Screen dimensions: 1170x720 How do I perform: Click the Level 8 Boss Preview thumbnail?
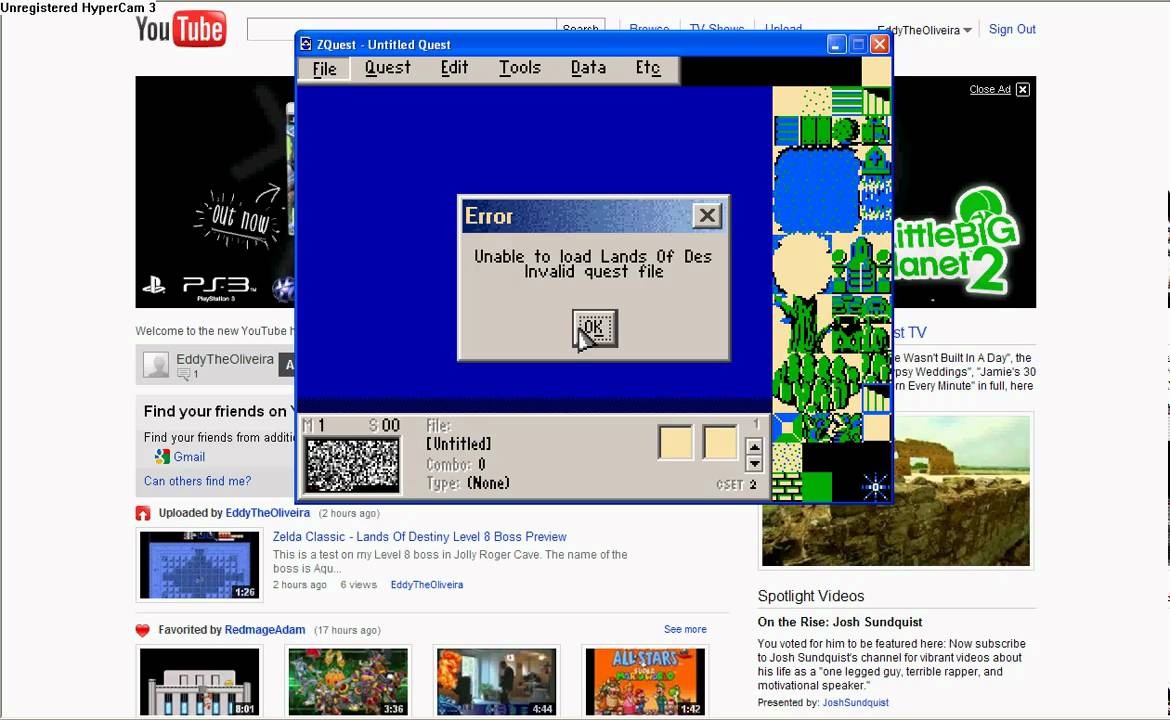pyautogui.click(x=199, y=565)
